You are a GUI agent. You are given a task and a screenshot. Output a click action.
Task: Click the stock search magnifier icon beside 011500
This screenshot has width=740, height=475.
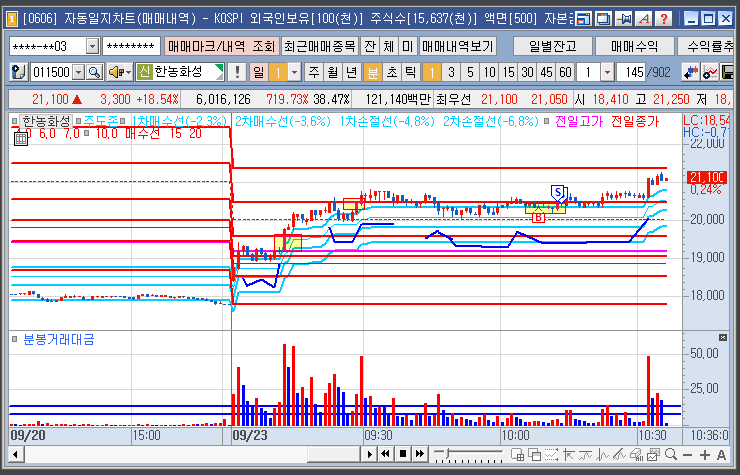pyautogui.click(x=94, y=72)
